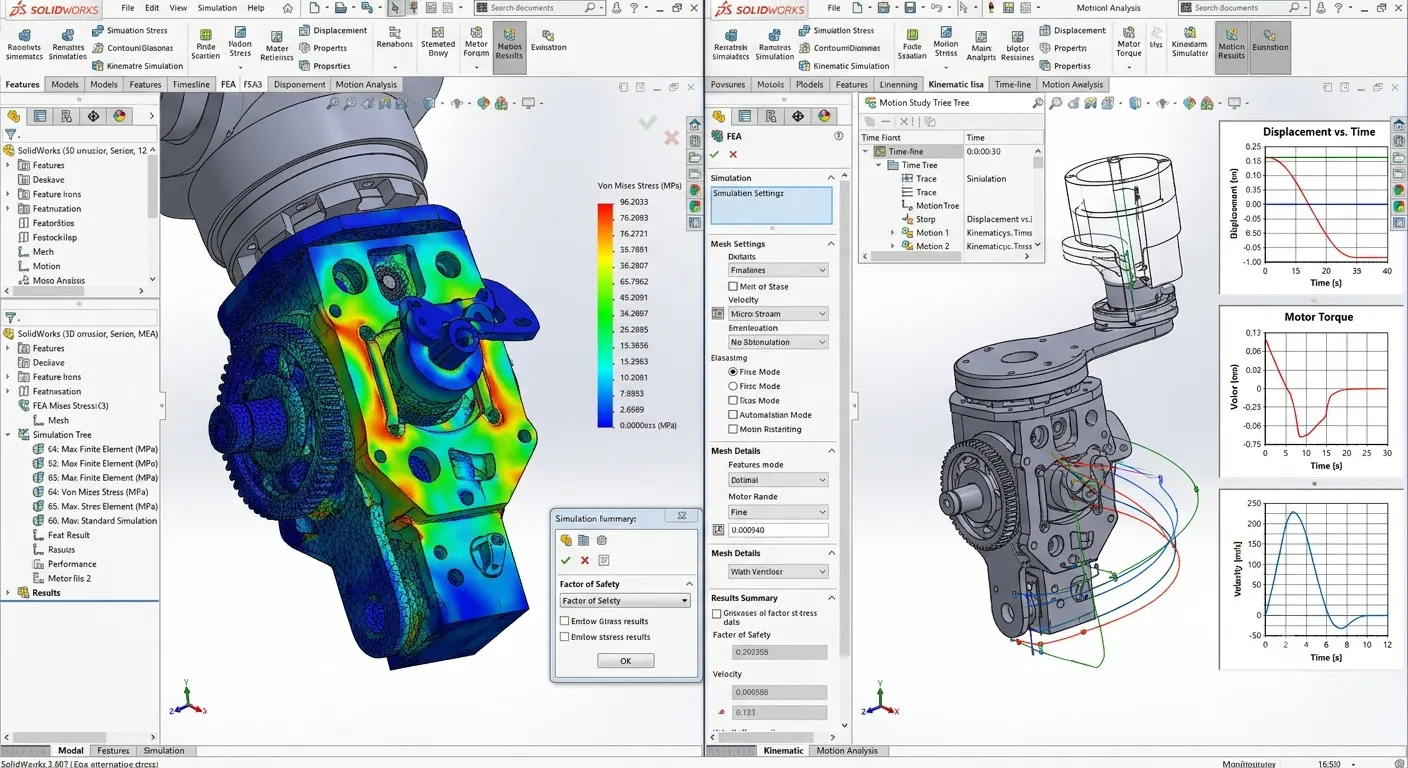Switch to the Time-line tab in right window

click(x=1012, y=84)
